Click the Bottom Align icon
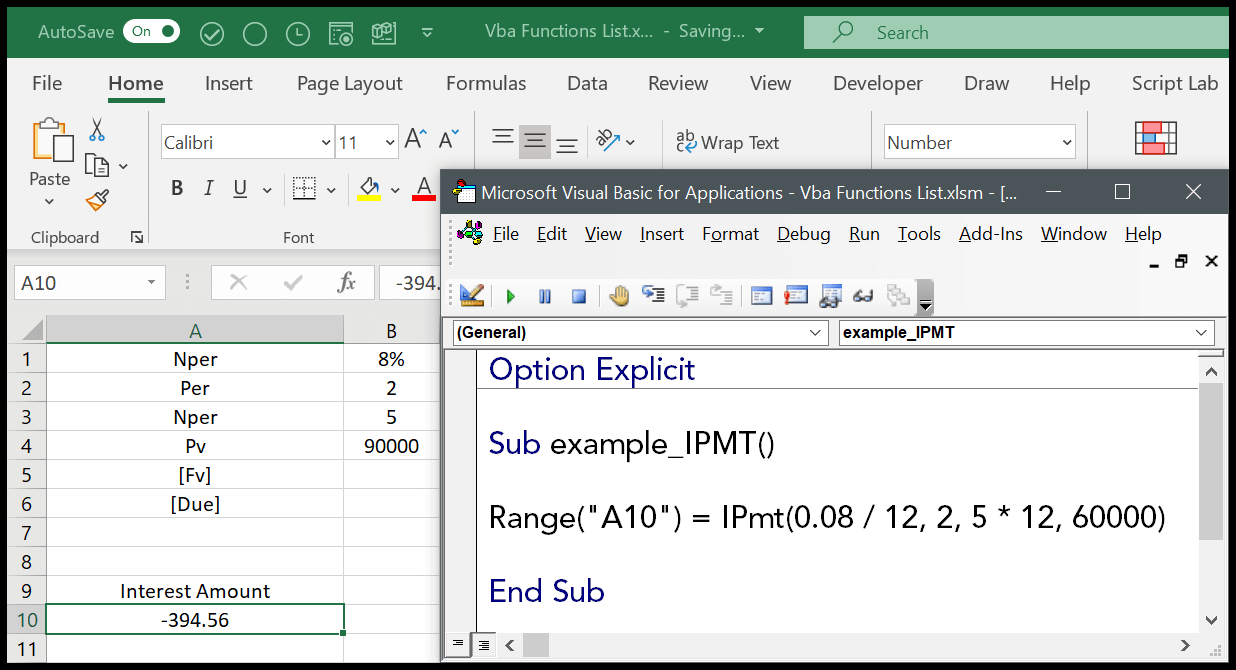 tap(567, 145)
